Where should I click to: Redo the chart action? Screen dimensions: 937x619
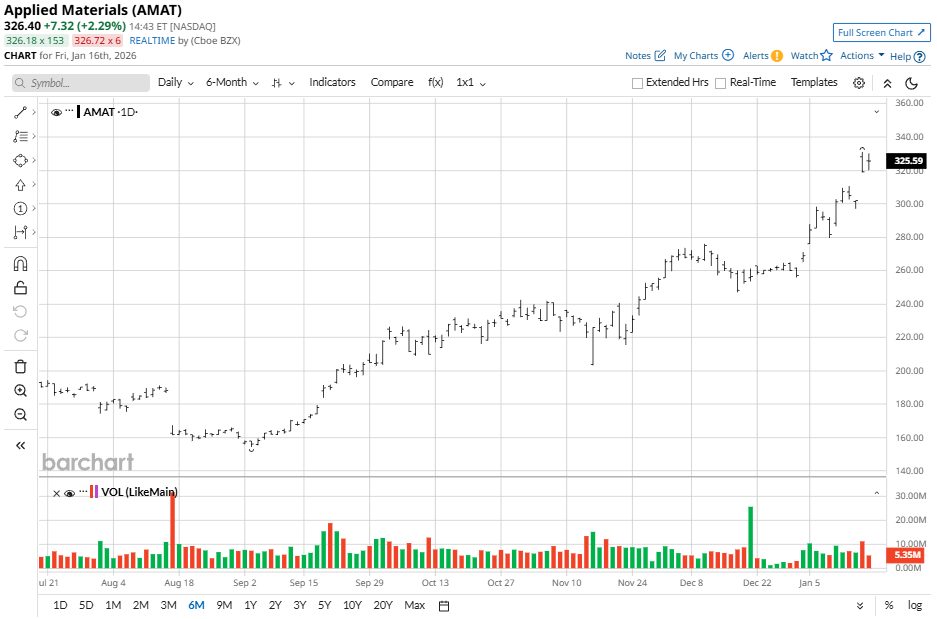click(x=20, y=335)
